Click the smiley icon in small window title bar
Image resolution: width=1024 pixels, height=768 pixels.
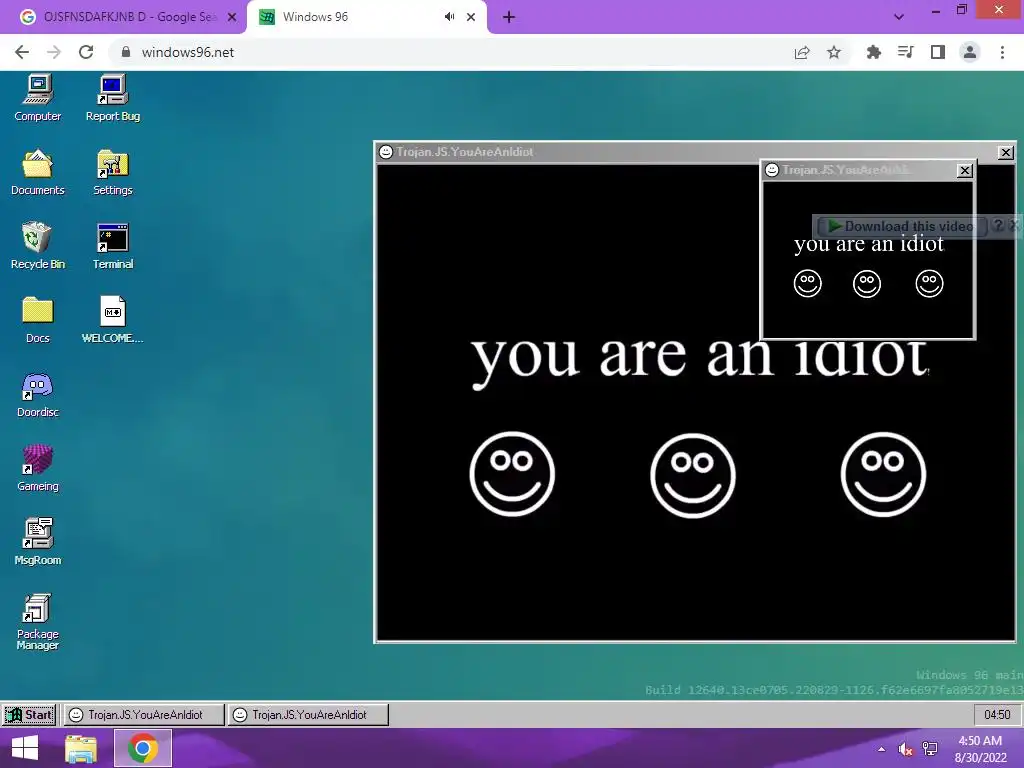coord(772,170)
